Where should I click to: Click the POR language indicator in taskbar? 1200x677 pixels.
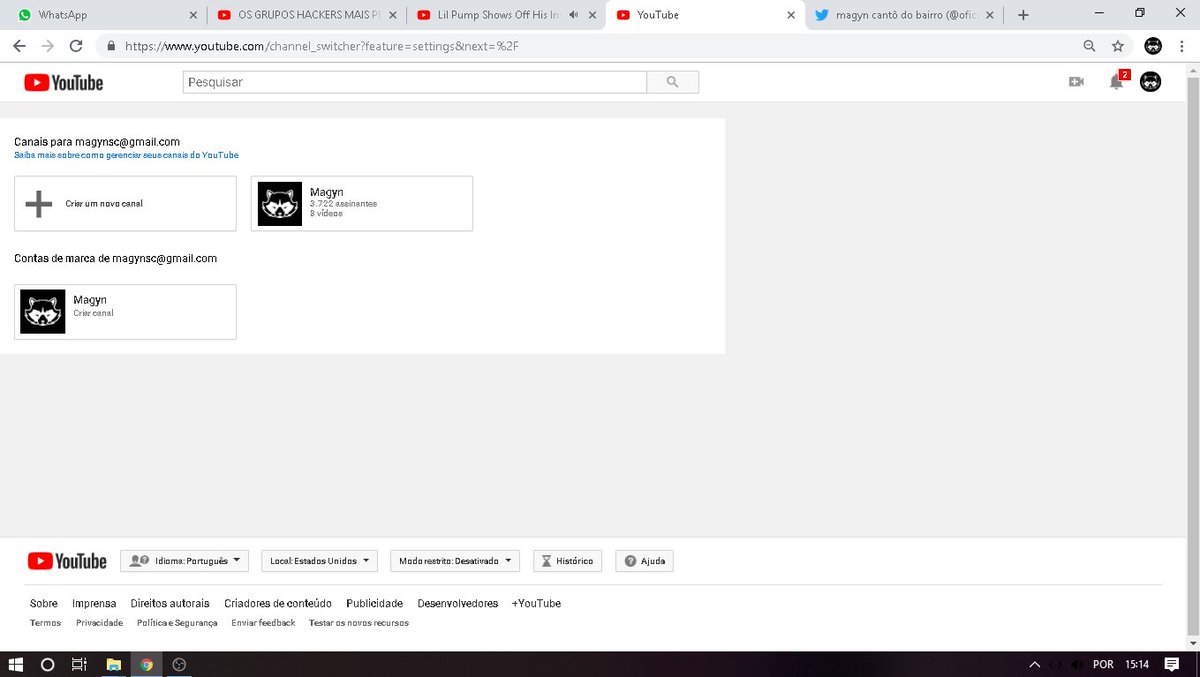click(x=1103, y=664)
